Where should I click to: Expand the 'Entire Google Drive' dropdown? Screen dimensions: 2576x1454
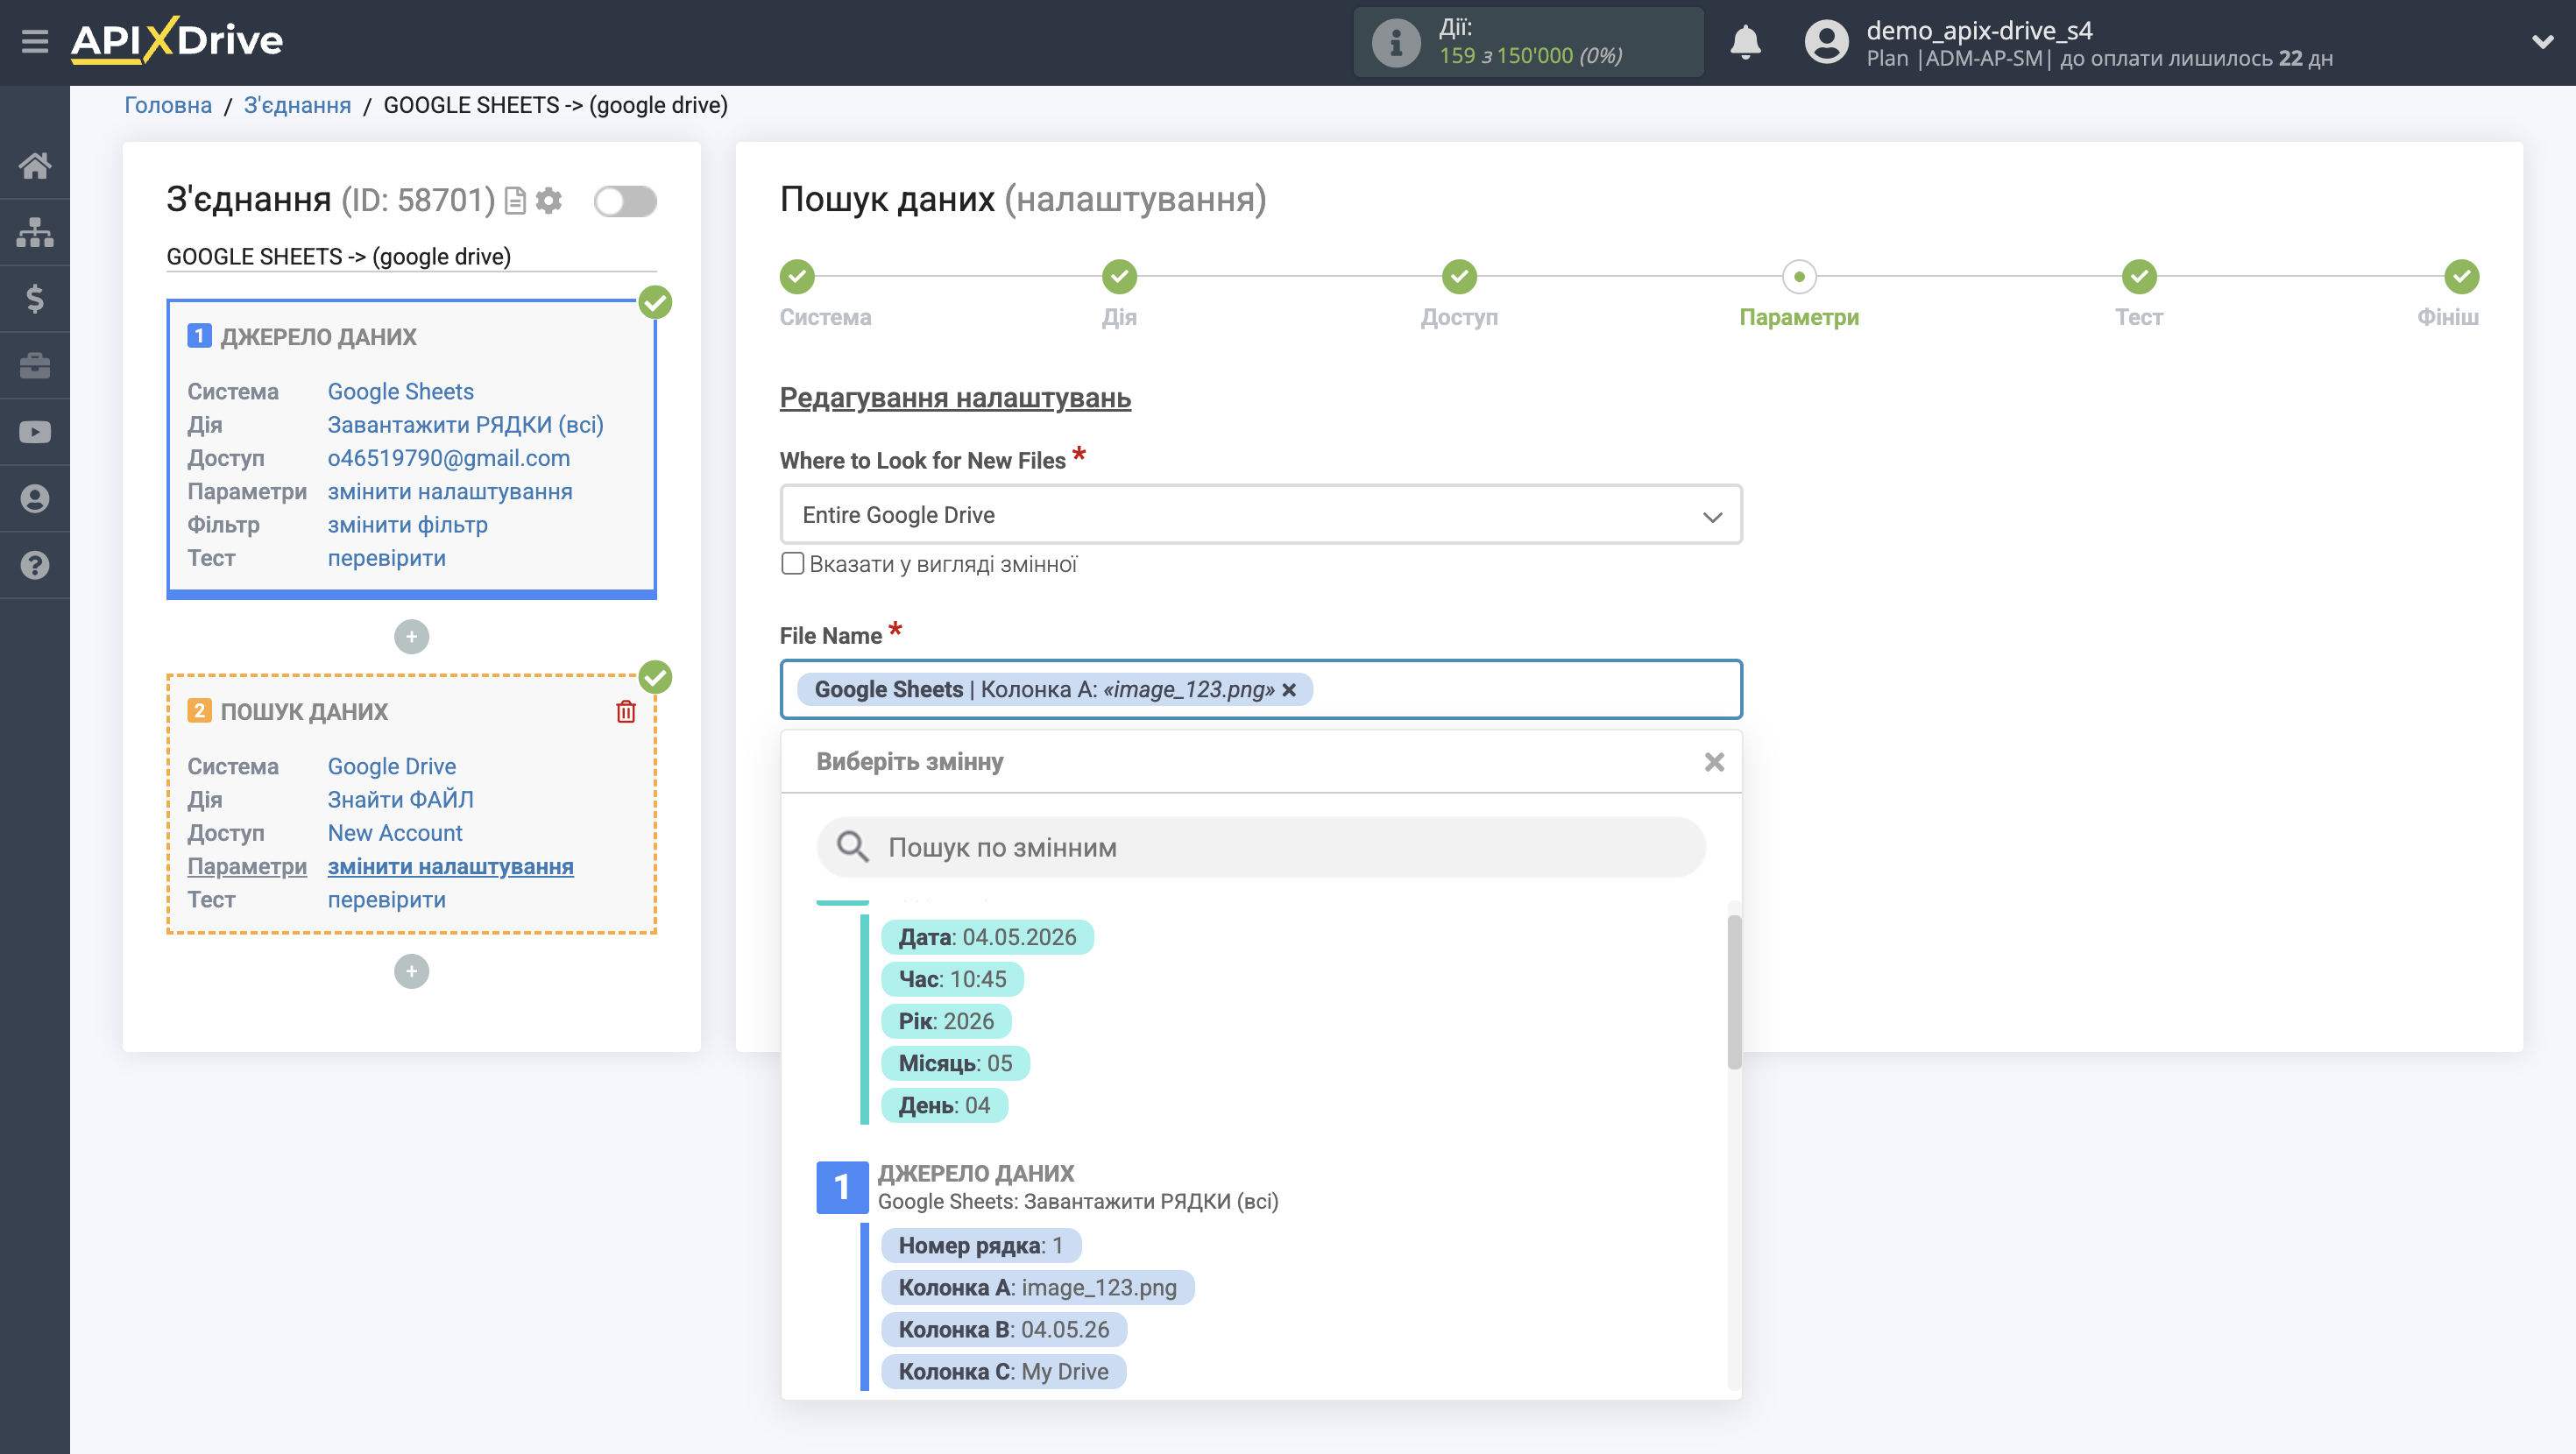point(1261,515)
